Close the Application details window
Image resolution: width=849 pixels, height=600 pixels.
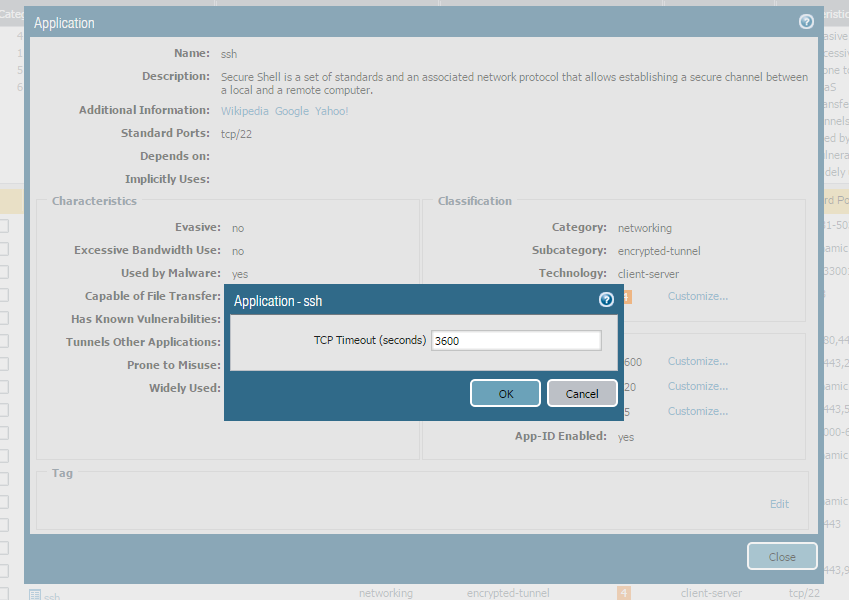point(782,556)
